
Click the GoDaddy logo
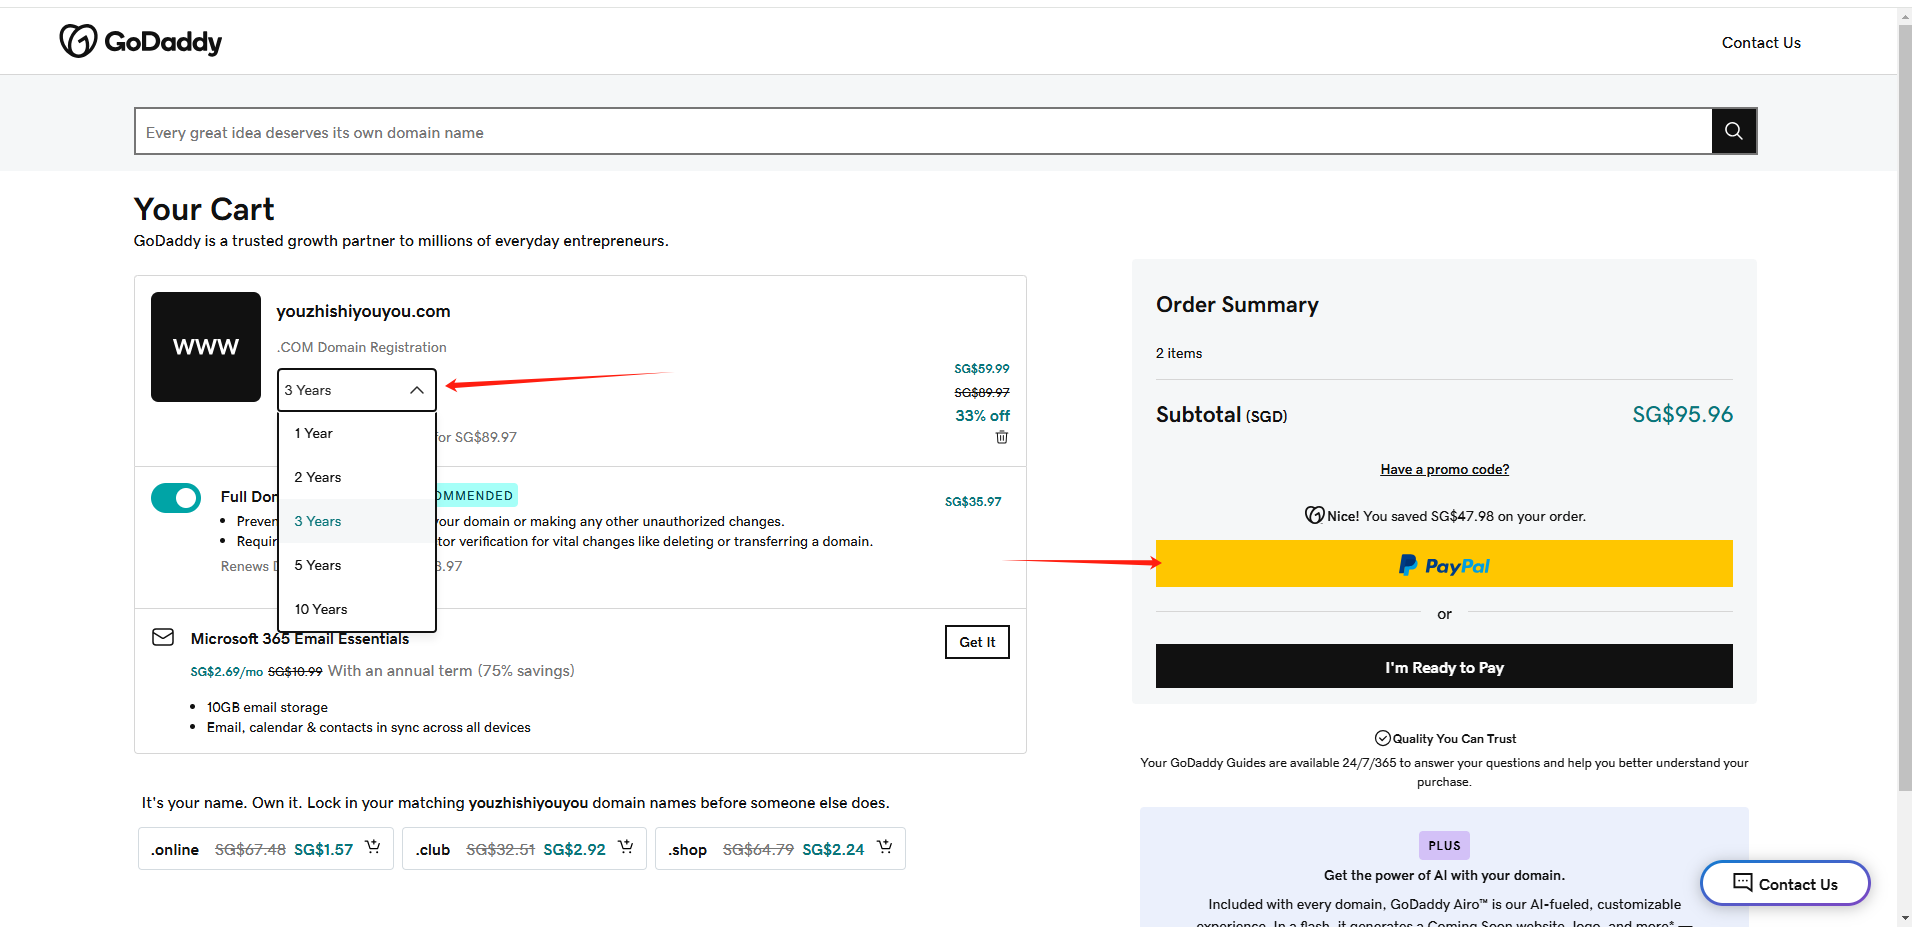point(140,41)
